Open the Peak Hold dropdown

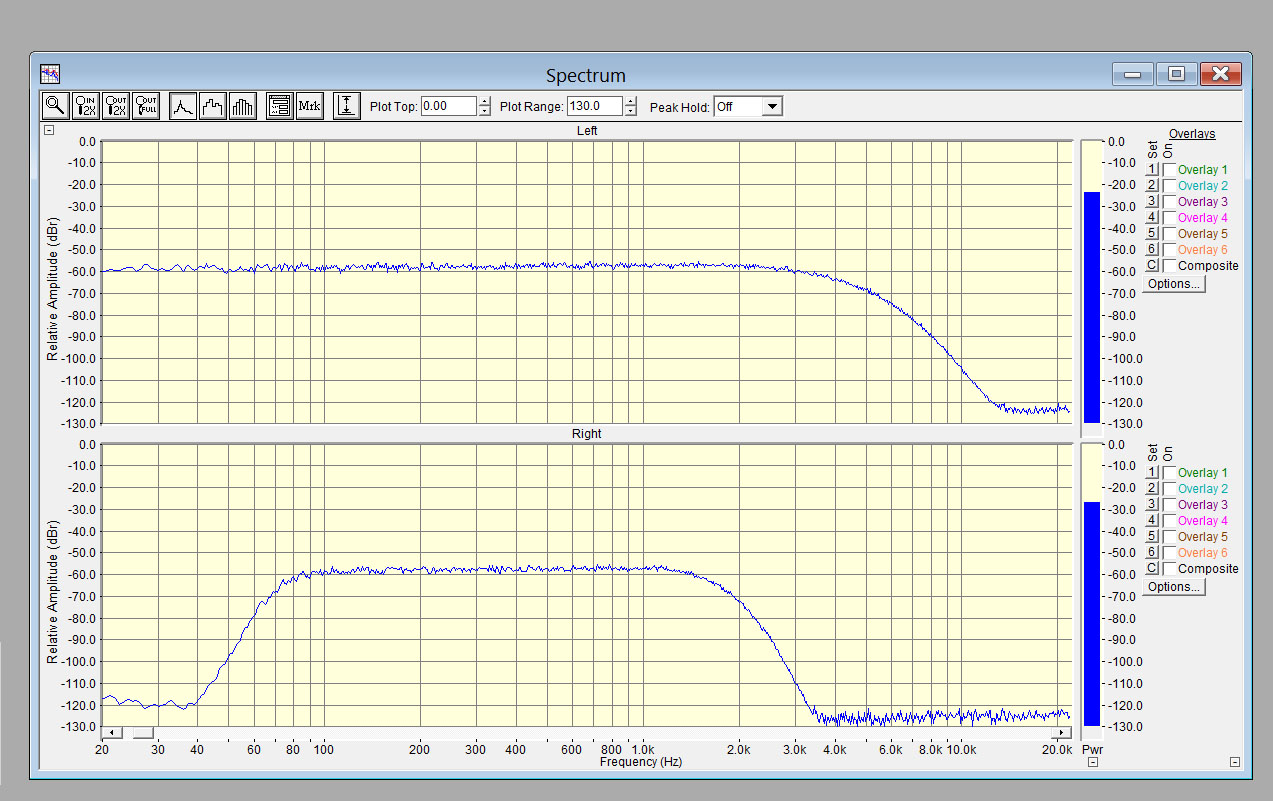(771, 107)
